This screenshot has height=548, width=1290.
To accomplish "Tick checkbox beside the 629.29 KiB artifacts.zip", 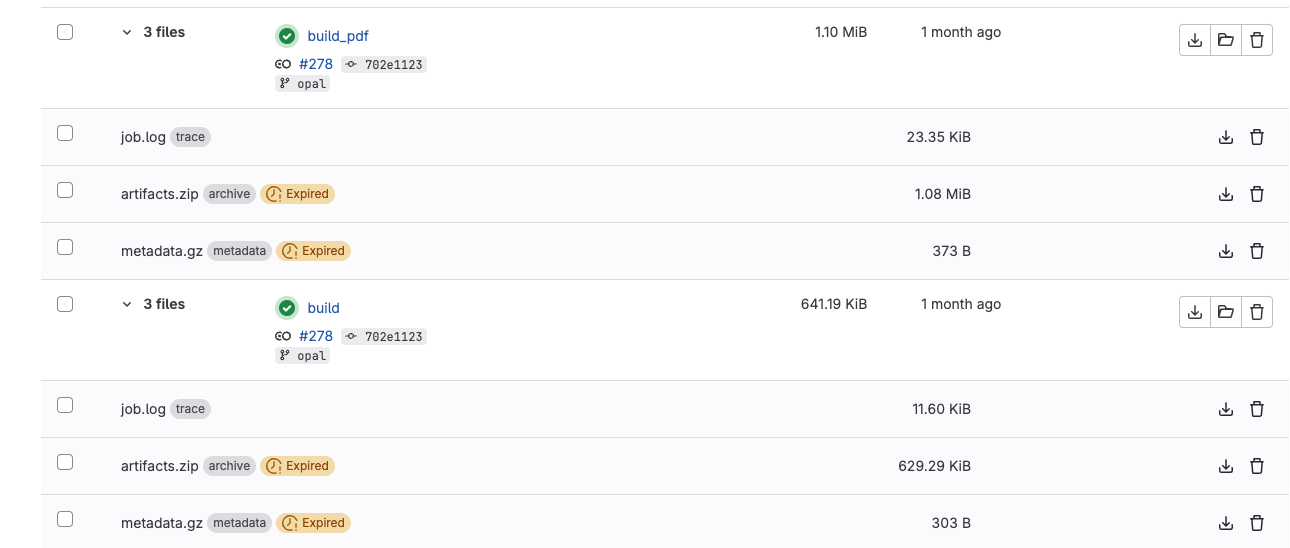I will click(x=65, y=462).
